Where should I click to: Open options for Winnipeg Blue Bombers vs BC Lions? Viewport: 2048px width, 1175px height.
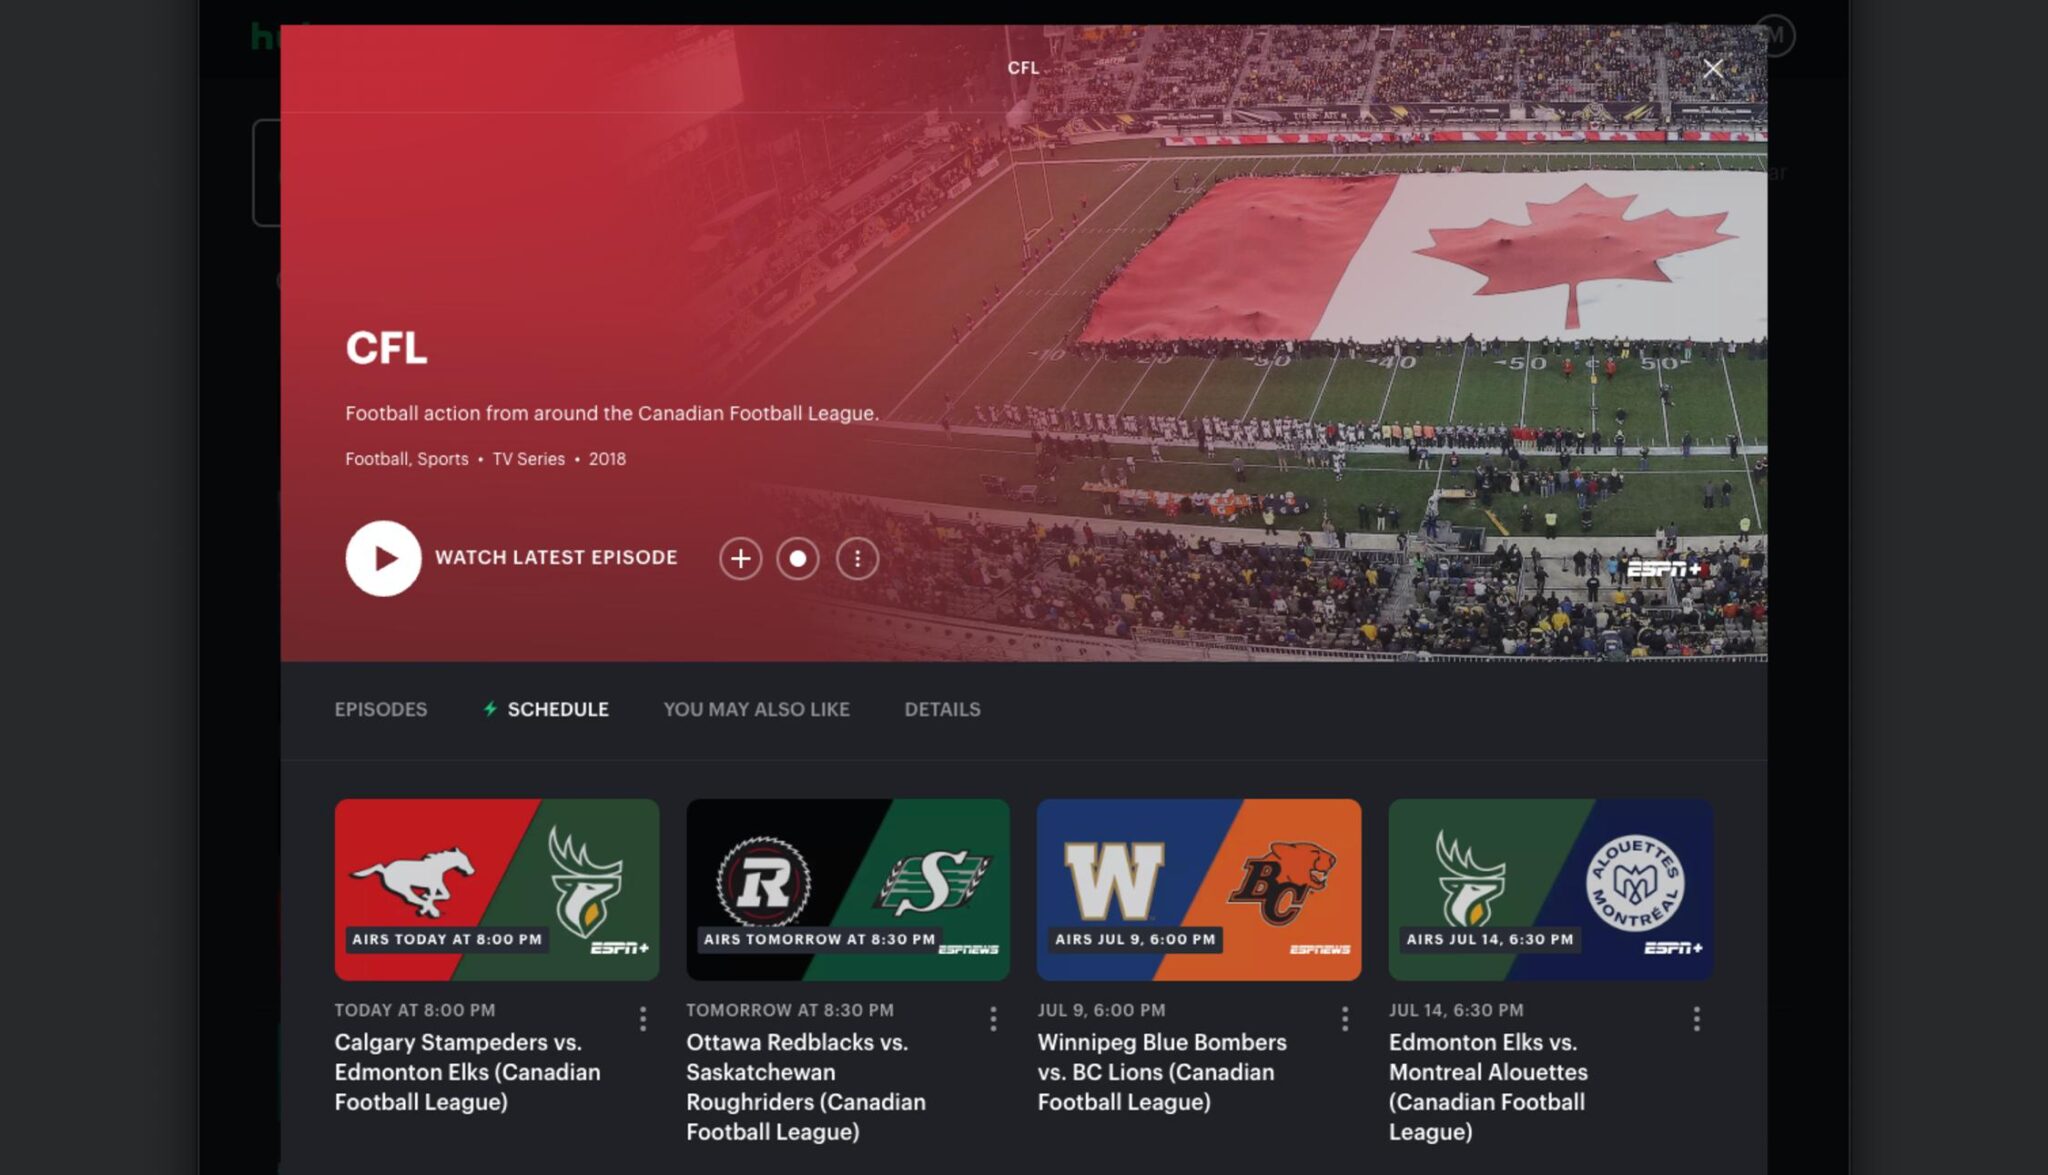tap(1344, 1019)
